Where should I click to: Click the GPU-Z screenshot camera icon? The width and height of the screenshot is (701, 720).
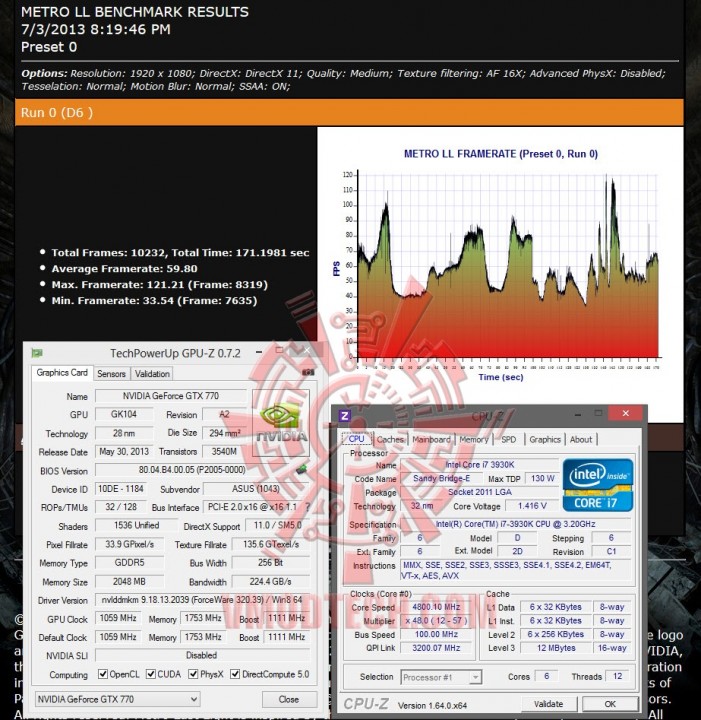pyautogui.click(x=308, y=372)
